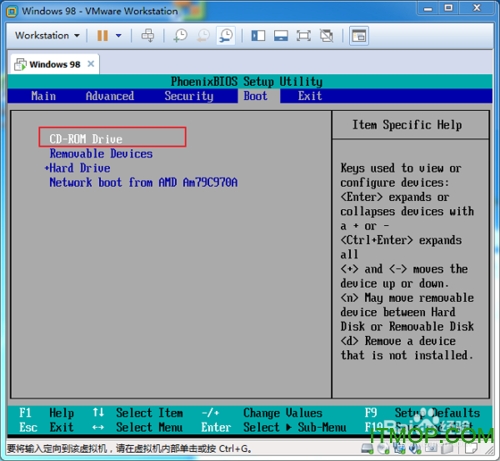Pause the virtual machine
The height and width of the screenshot is (461, 500).
pos(103,36)
